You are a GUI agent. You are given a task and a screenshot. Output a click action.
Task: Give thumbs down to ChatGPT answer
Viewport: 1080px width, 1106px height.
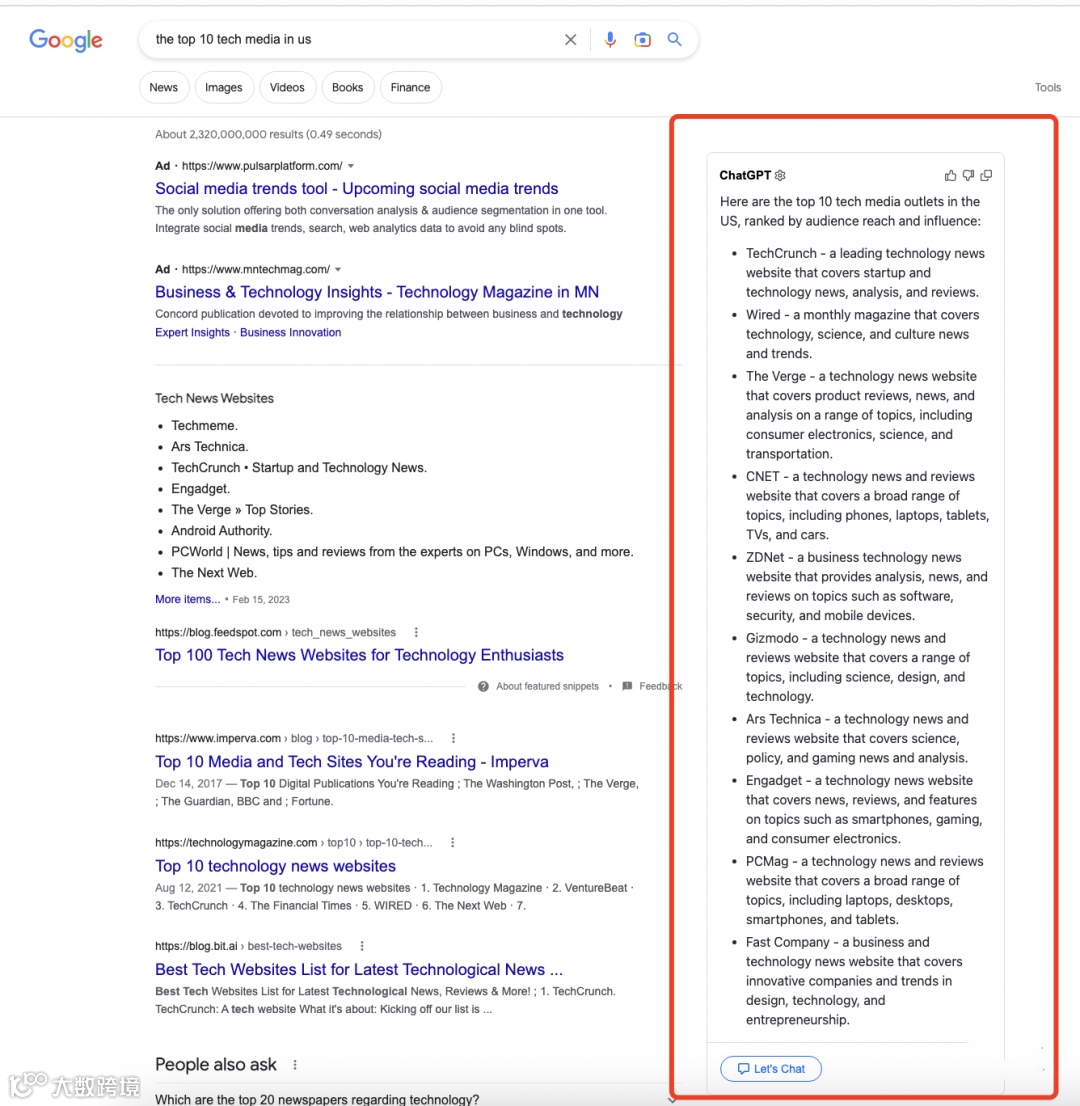(x=969, y=175)
